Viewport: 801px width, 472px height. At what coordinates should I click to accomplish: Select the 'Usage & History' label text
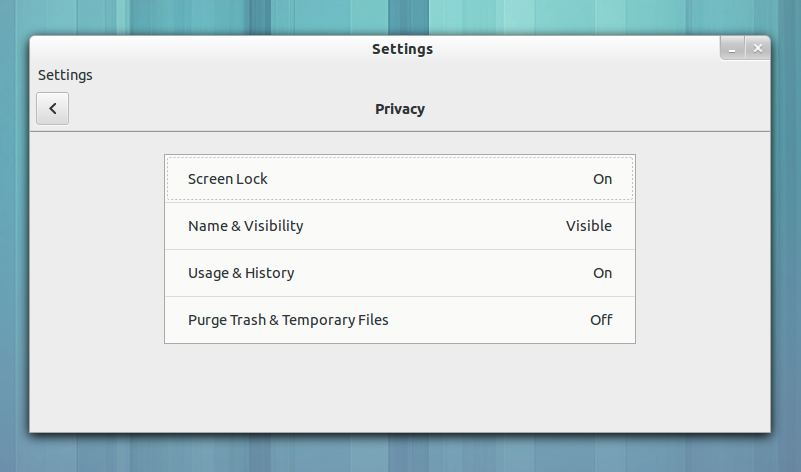point(241,273)
